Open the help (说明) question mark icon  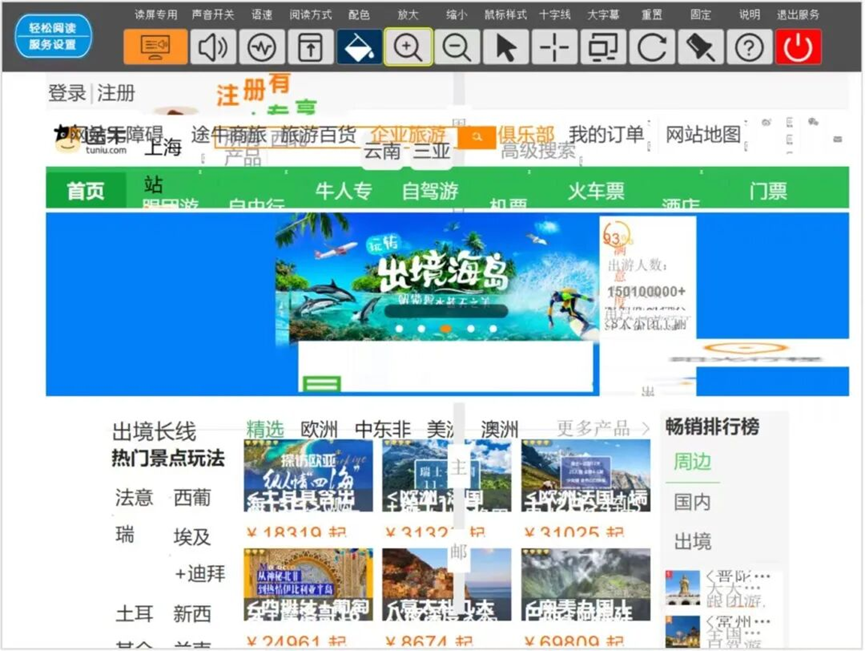(749, 47)
